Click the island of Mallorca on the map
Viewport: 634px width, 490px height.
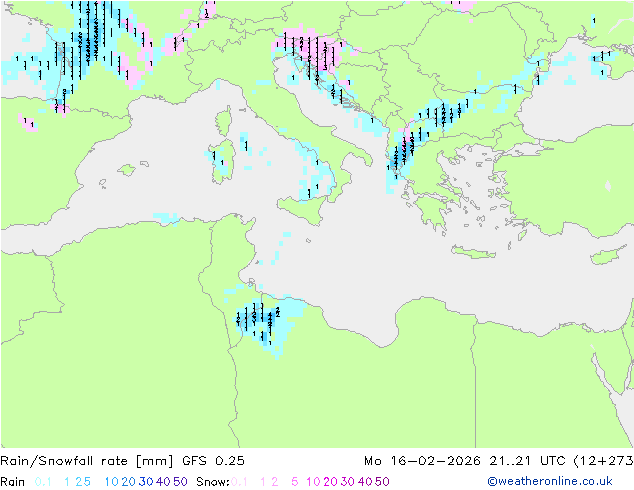click(127, 170)
